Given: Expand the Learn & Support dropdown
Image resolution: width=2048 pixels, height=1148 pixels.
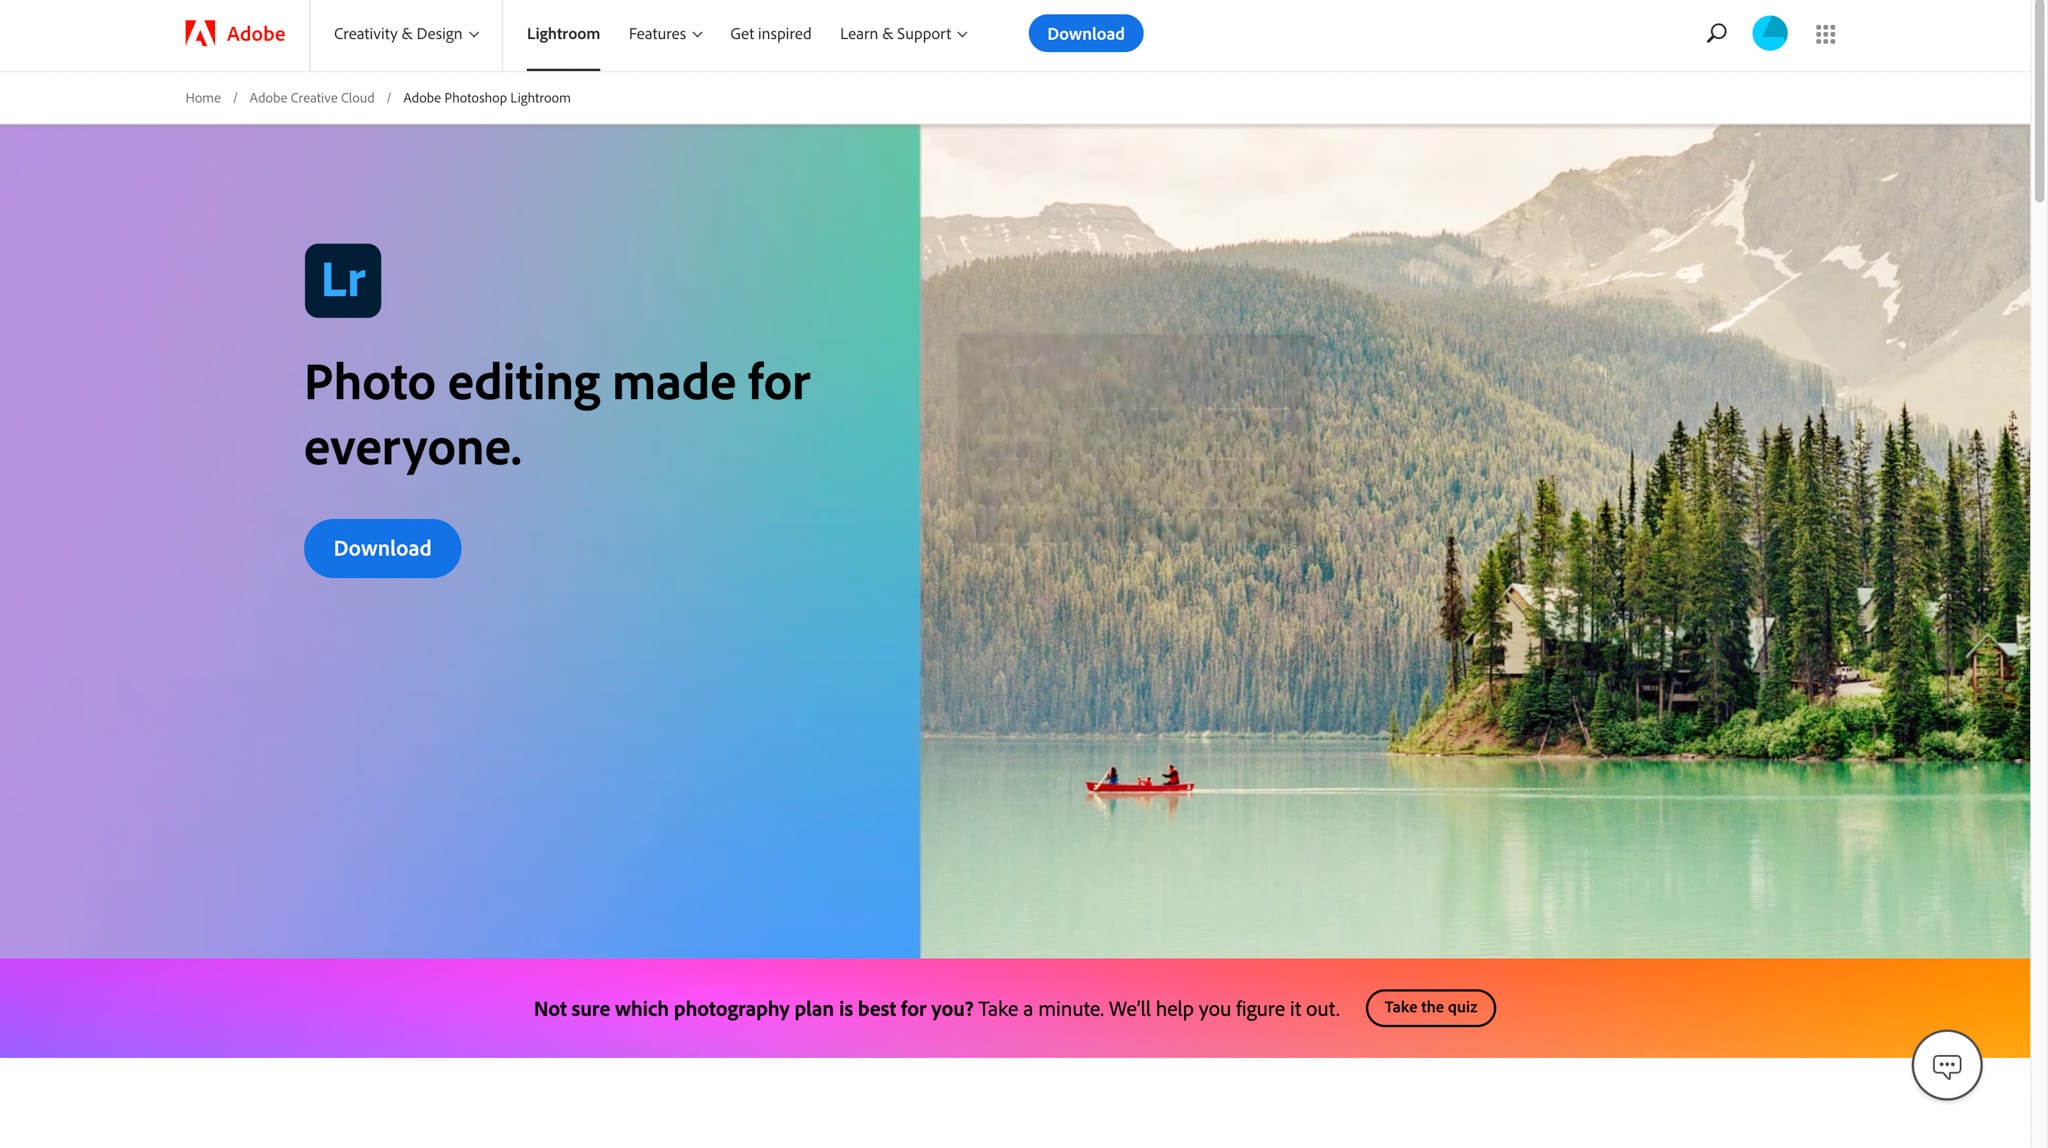Looking at the screenshot, I should click(903, 34).
